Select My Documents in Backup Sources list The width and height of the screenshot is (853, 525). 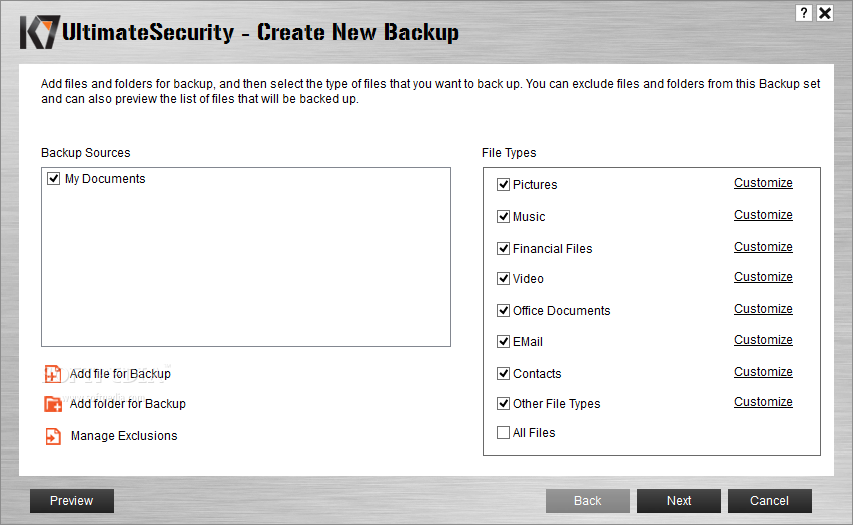105,179
